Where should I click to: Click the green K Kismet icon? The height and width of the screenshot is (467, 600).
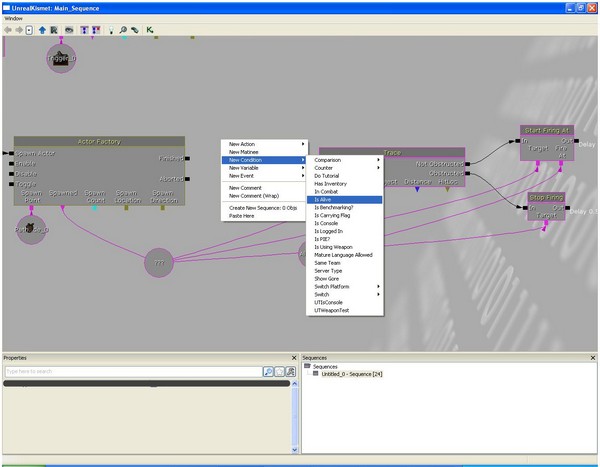tap(150, 30)
